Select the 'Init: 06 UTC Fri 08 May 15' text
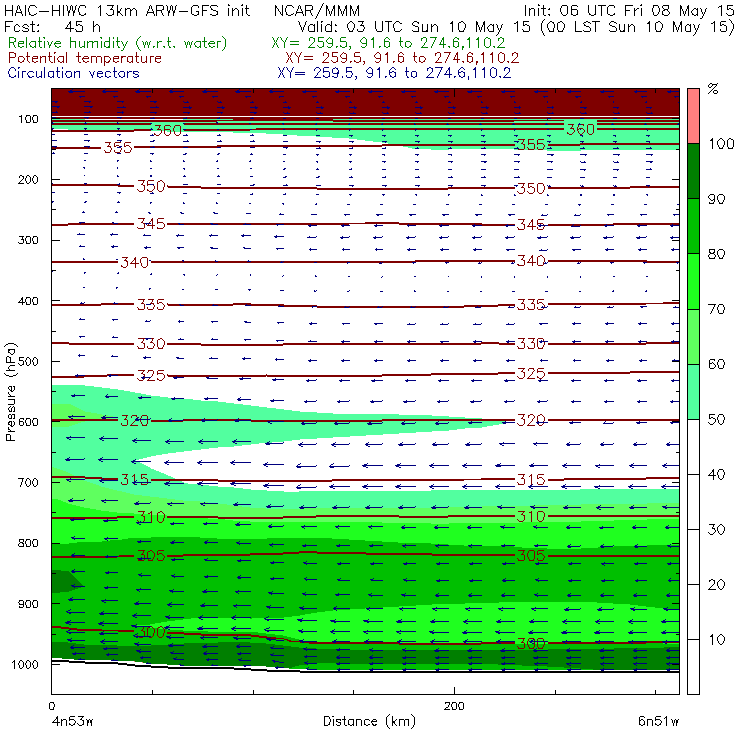This screenshot has height=740, width=740. click(629, 11)
